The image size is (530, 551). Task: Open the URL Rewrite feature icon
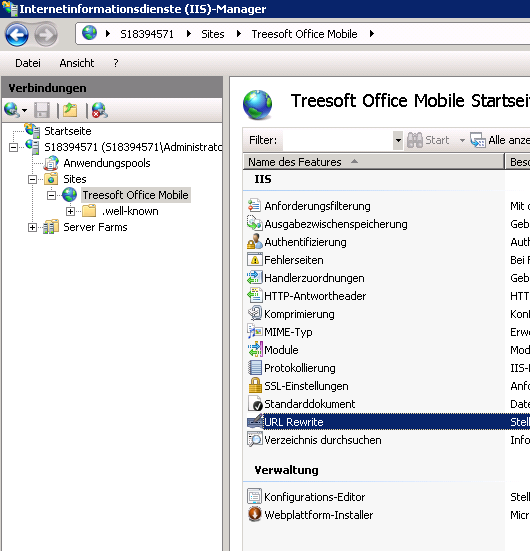pos(255,421)
